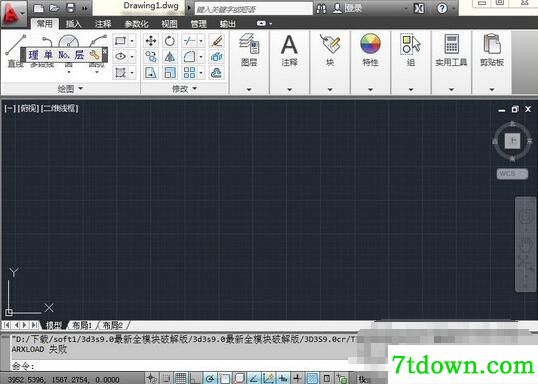Select the Line (直线) draw tool
538x384 pixels.
15,51
